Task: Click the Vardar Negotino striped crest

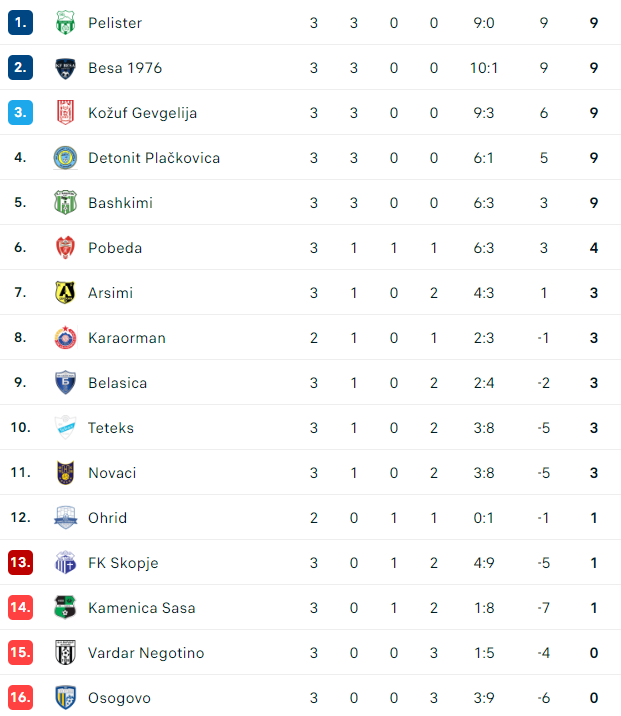Action: point(65,653)
